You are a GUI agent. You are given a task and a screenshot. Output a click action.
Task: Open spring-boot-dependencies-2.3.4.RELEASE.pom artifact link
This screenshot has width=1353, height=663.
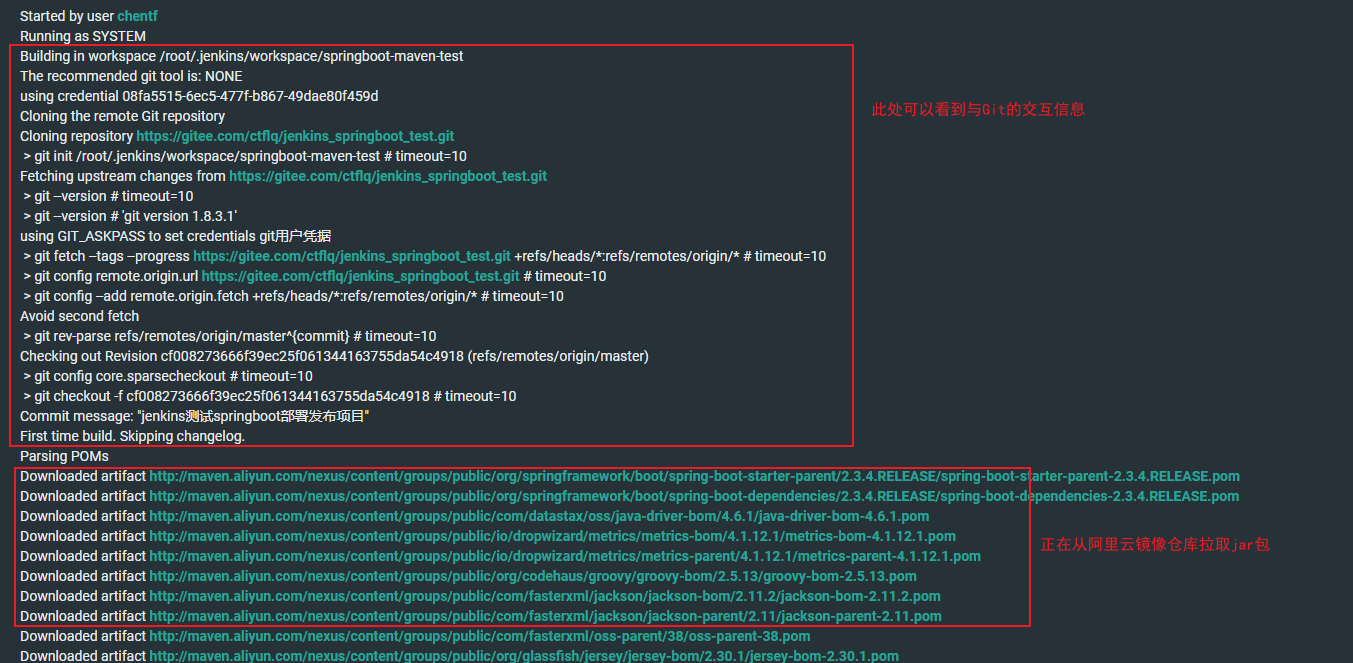coord(694,496)
